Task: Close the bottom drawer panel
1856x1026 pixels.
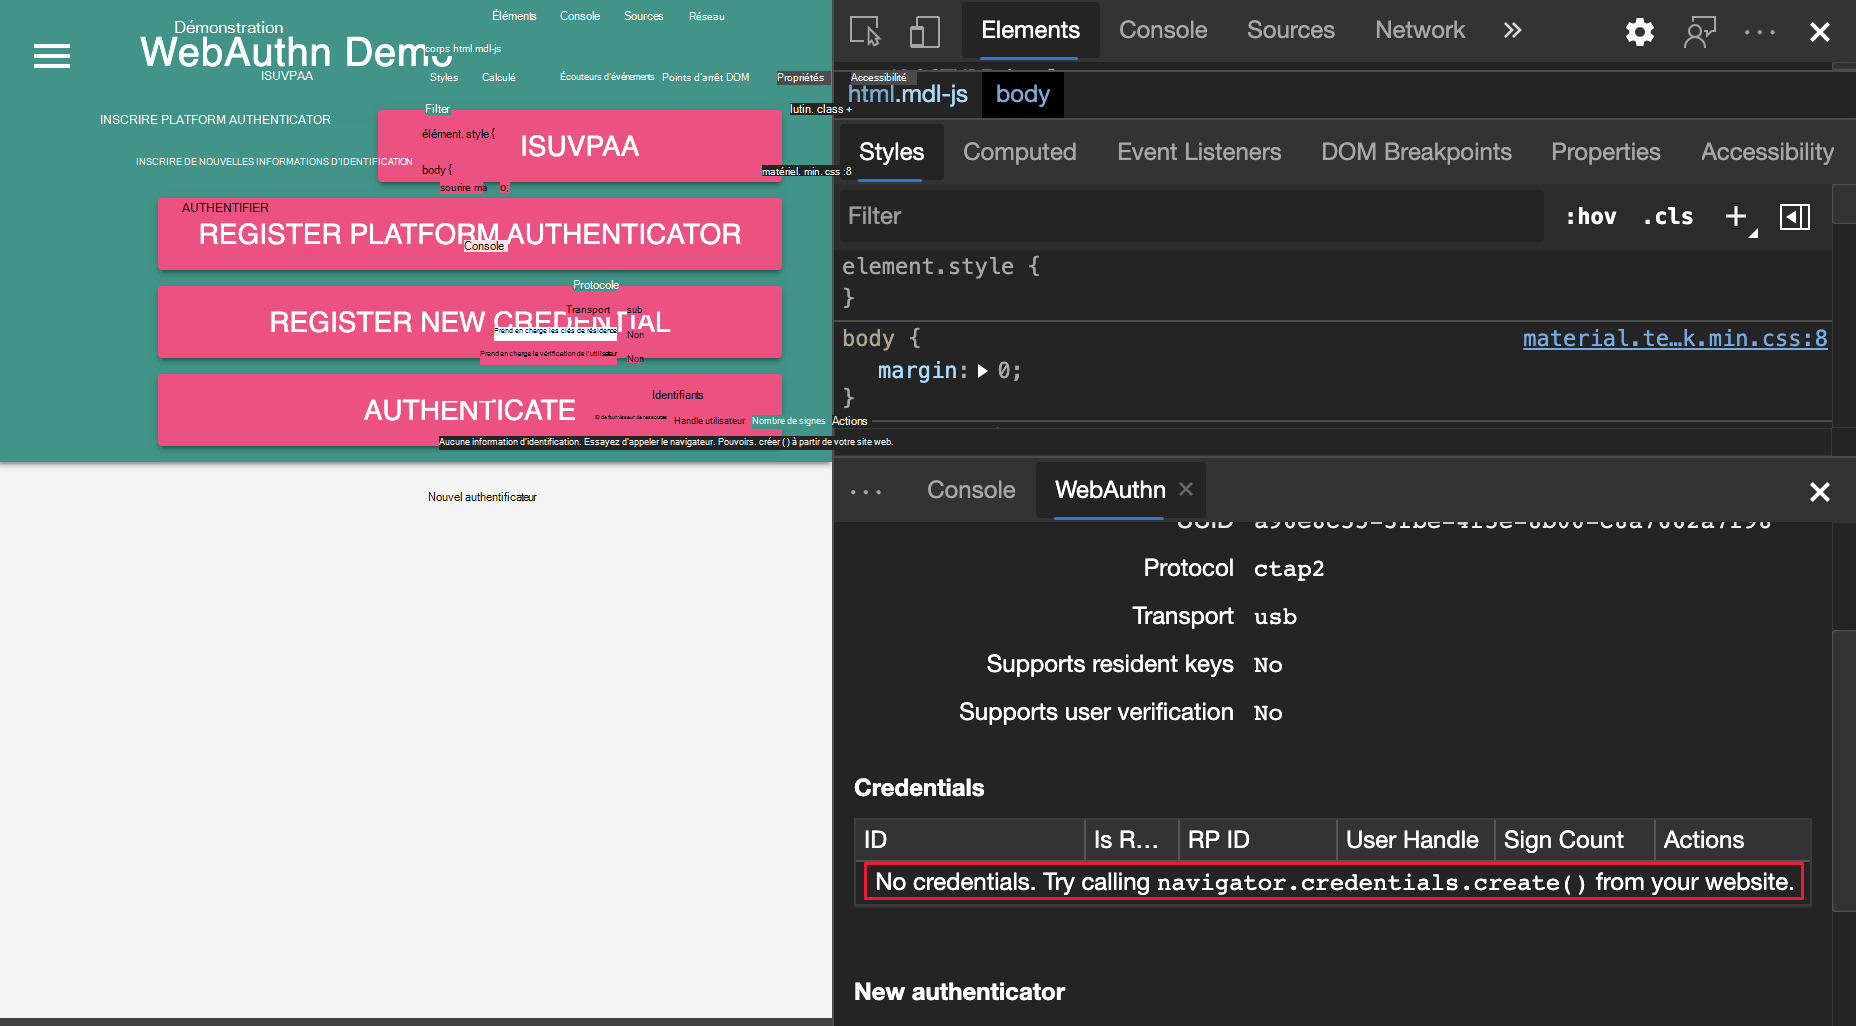Action: [1820, 492]
